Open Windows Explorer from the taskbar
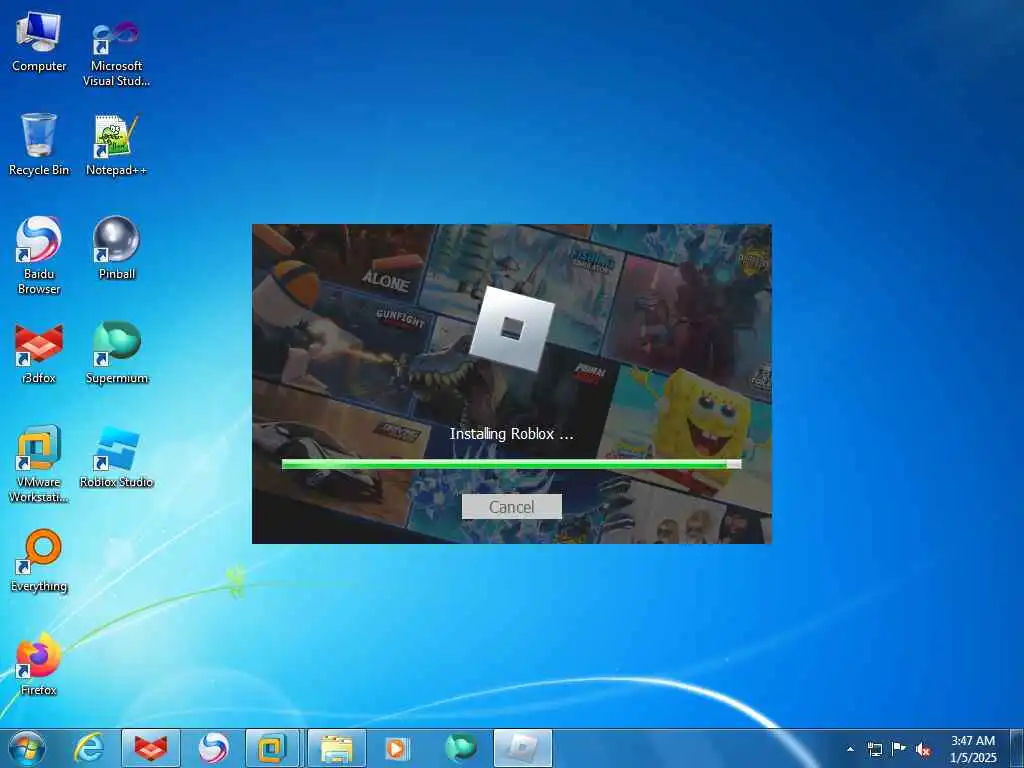The height and width of the screenshot is (768, 1024). (x=336, y=748)
